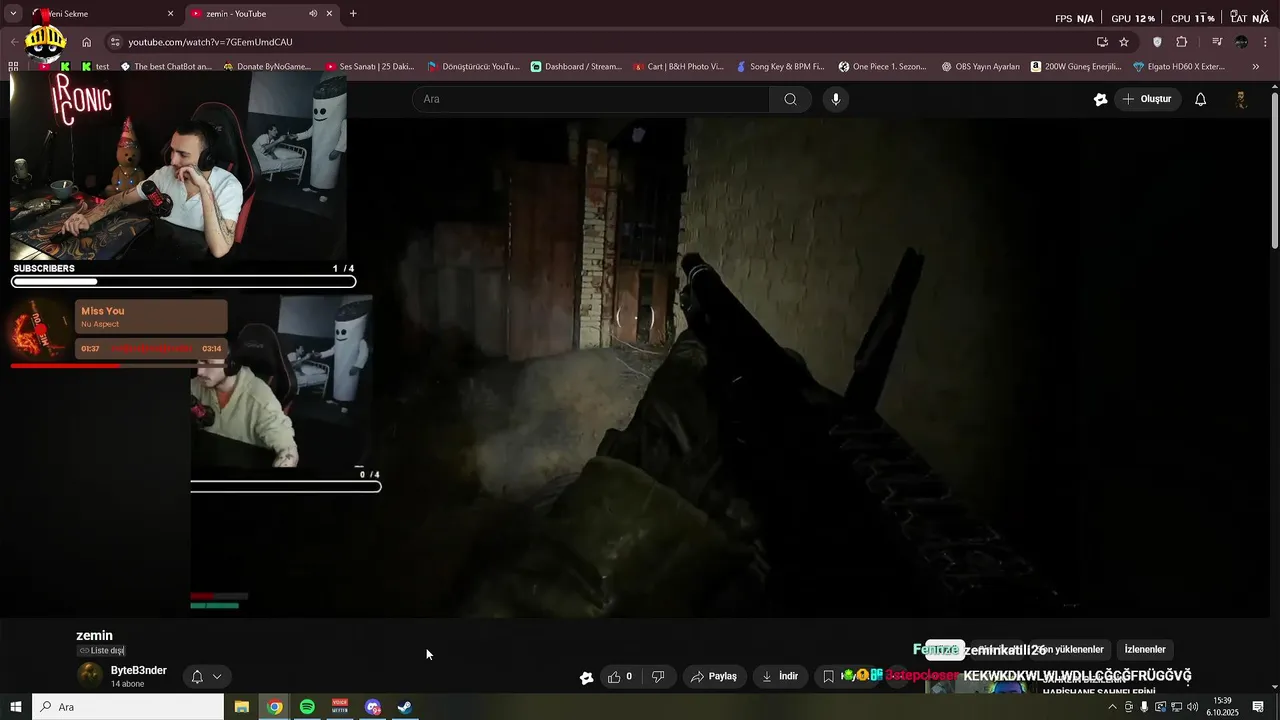1280x720 pixels.
Task: Open 'The best ChatBot' bookmark
Action: (166, 67)
